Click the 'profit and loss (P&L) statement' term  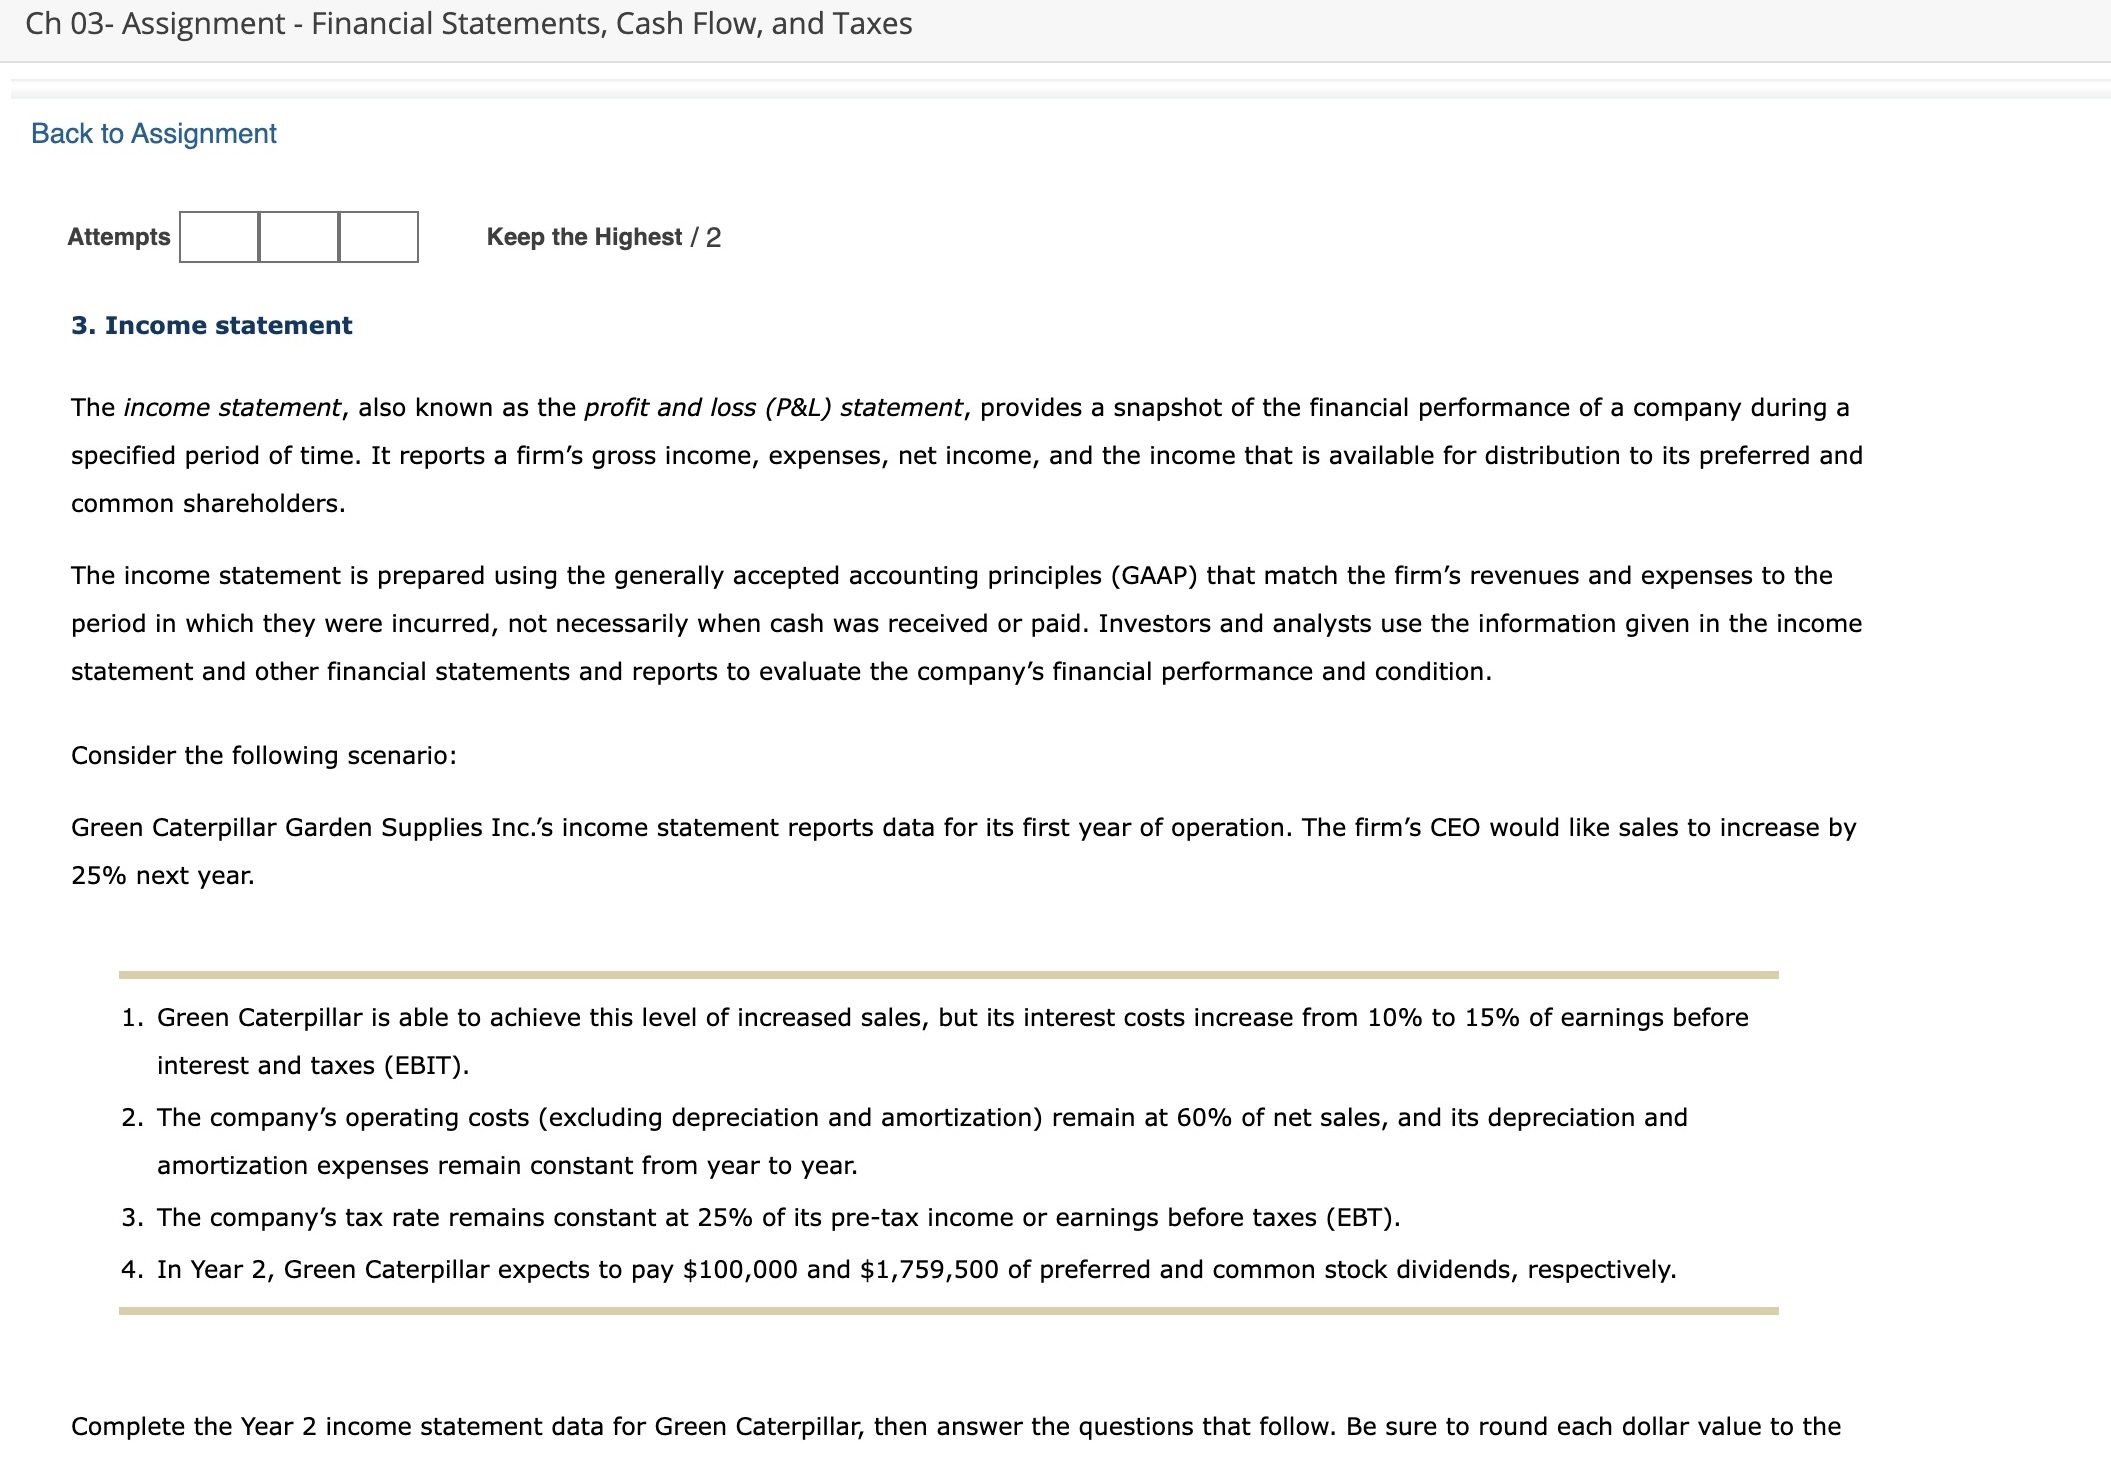click(774, 408)
